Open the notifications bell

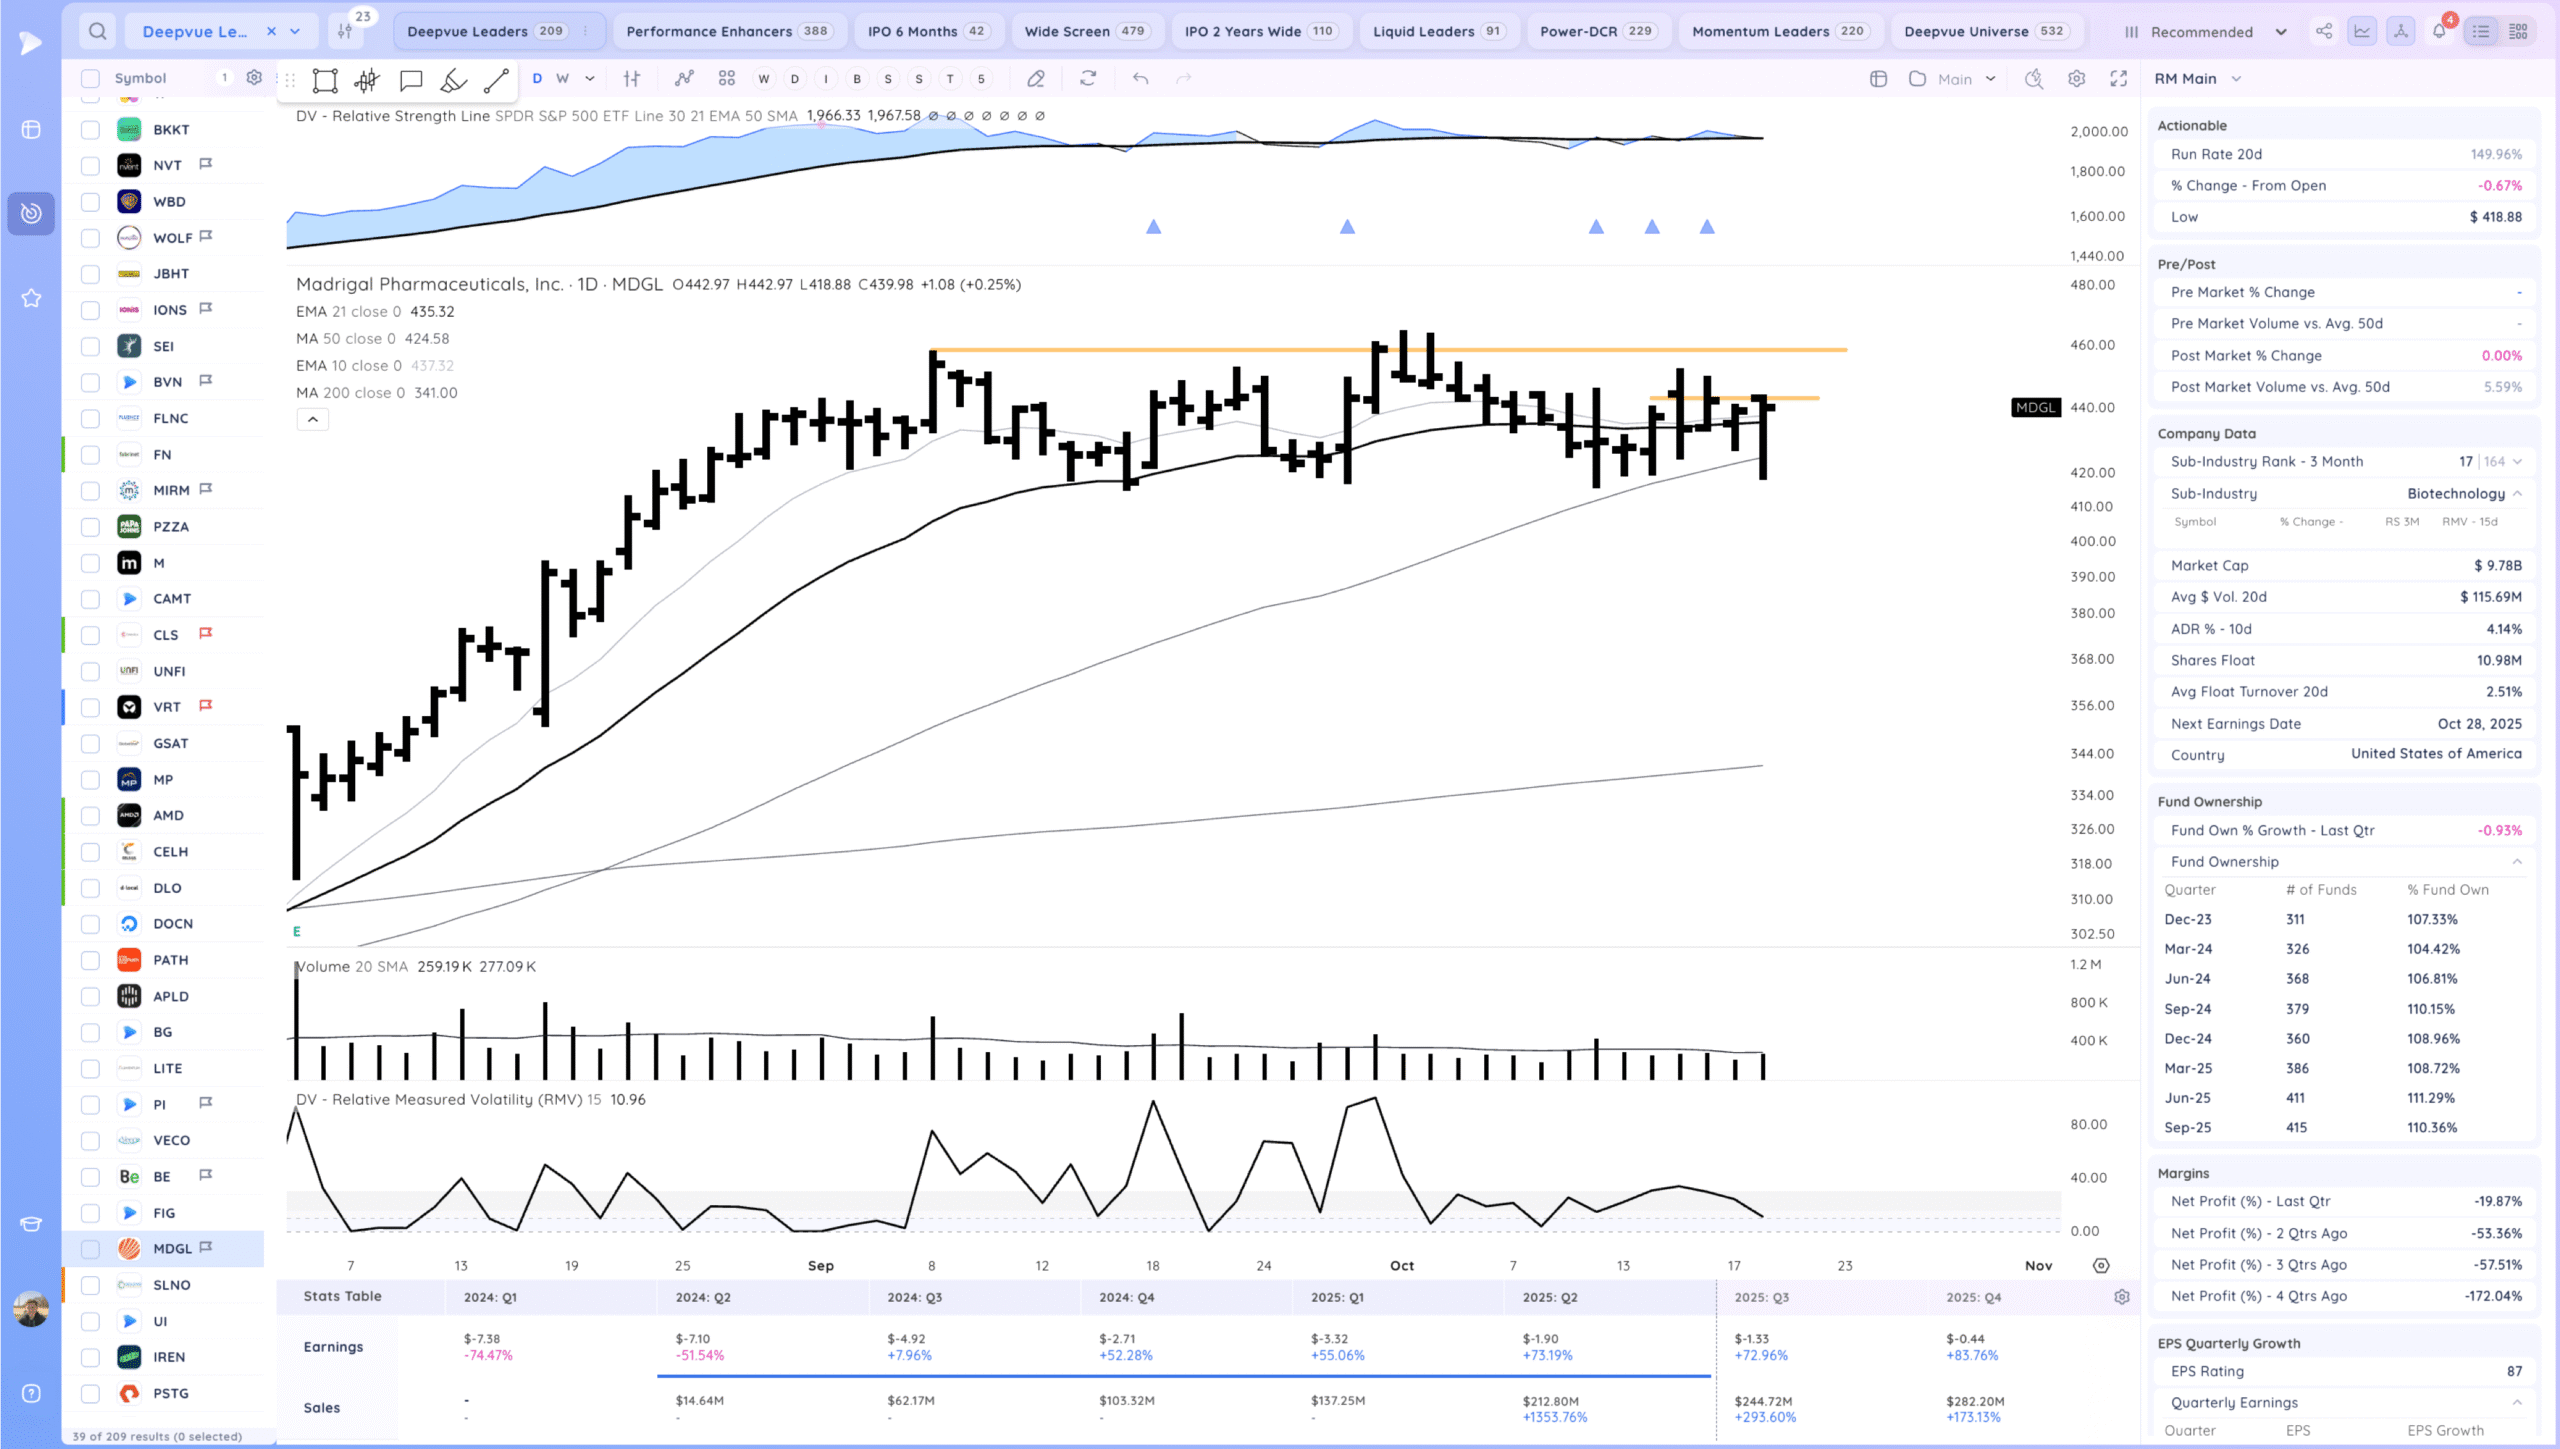pos(2439,31)
